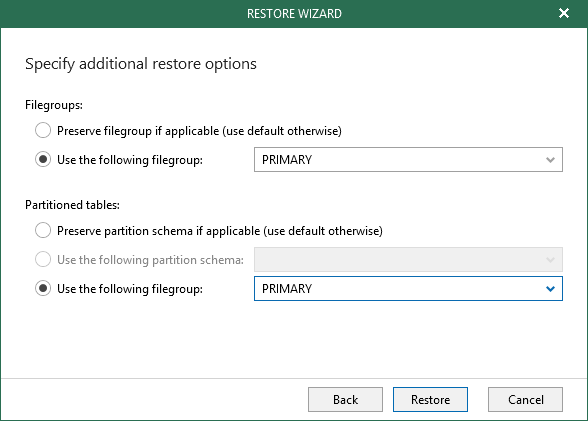Select Partitioned tables 'Use the following filegroup' radio
The height and width of the screenshot is (421, 588).
tap(43, 288)
